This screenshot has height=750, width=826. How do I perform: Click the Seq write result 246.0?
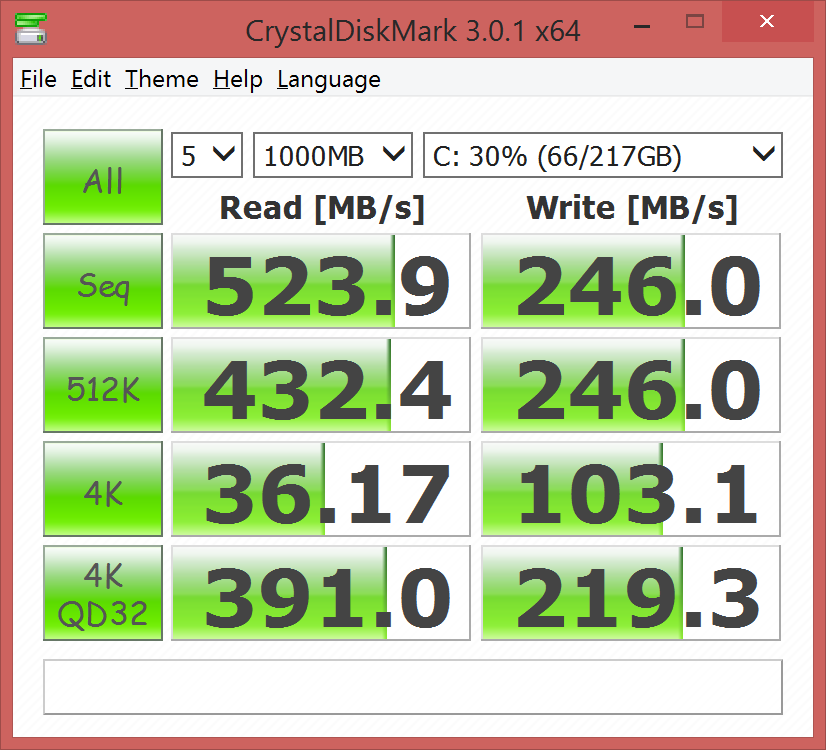[x=631, y=281]
